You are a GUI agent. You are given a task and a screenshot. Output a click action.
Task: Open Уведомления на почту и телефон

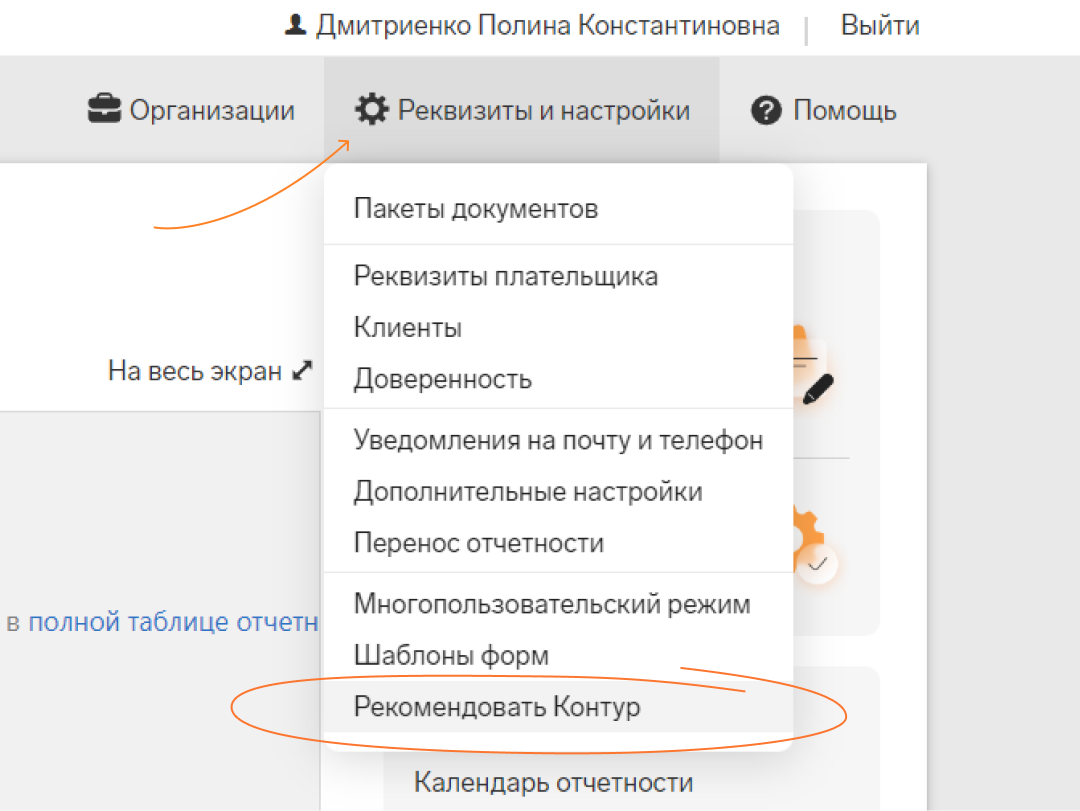558,440
